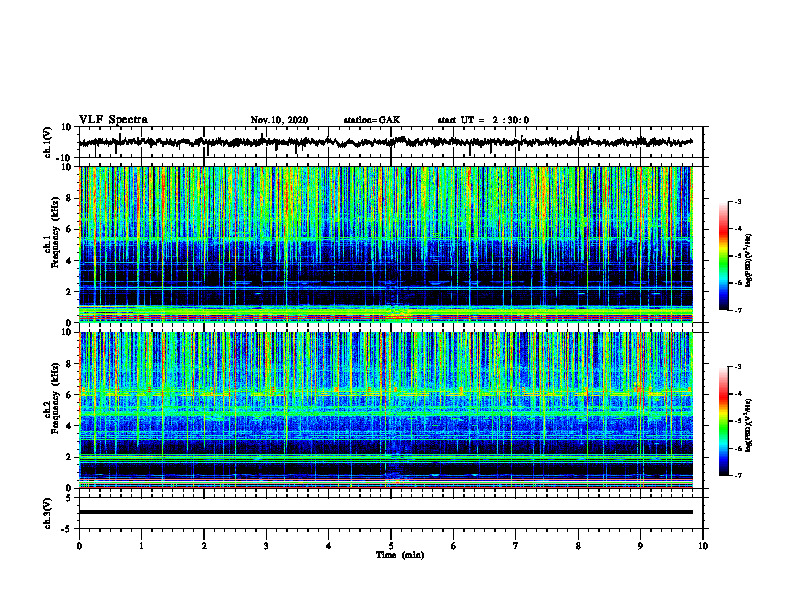Click the "-5" tick on ch.3 voltage axis

point(67,529)
